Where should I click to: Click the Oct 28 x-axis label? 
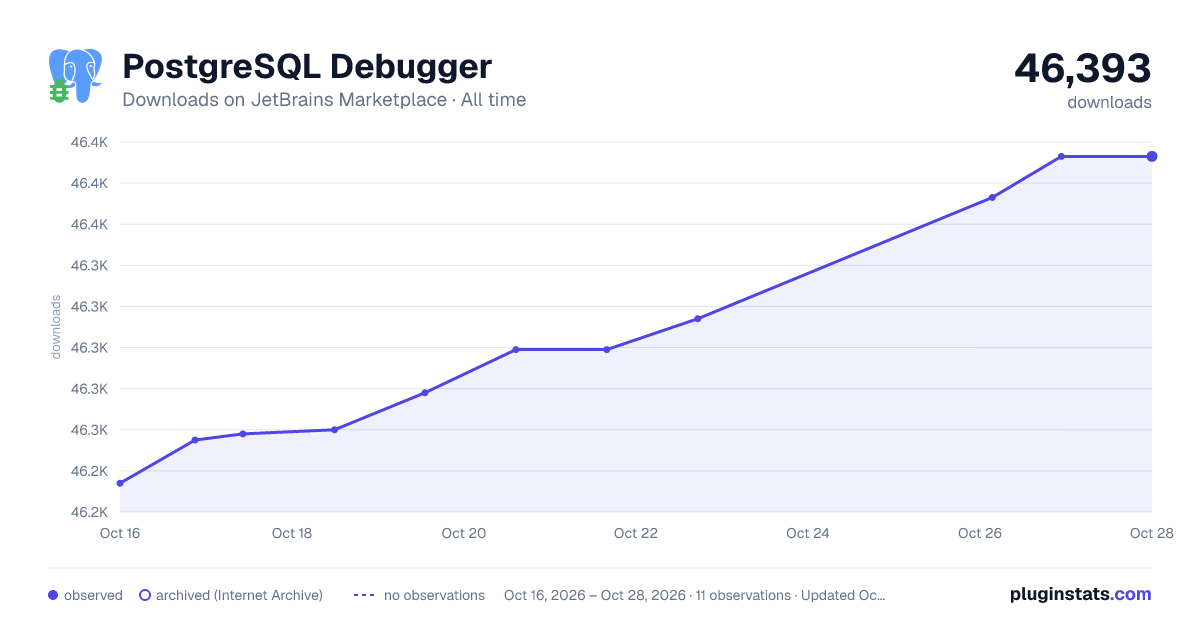(x=1150, y=533)
